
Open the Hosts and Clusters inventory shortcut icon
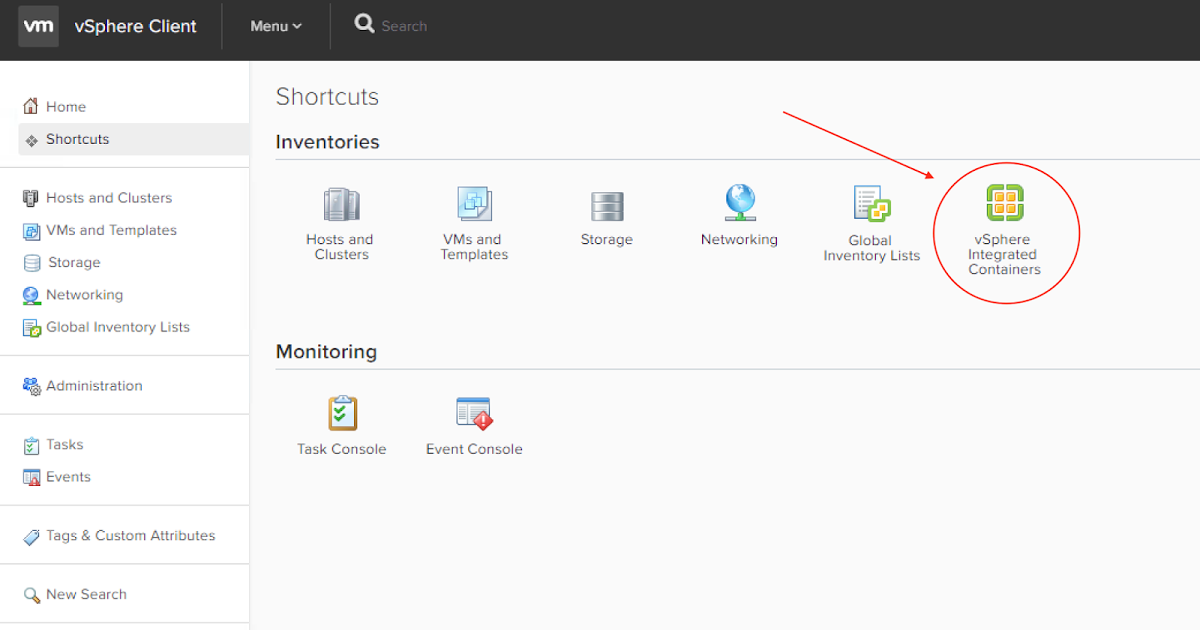(x=341, y=205)
